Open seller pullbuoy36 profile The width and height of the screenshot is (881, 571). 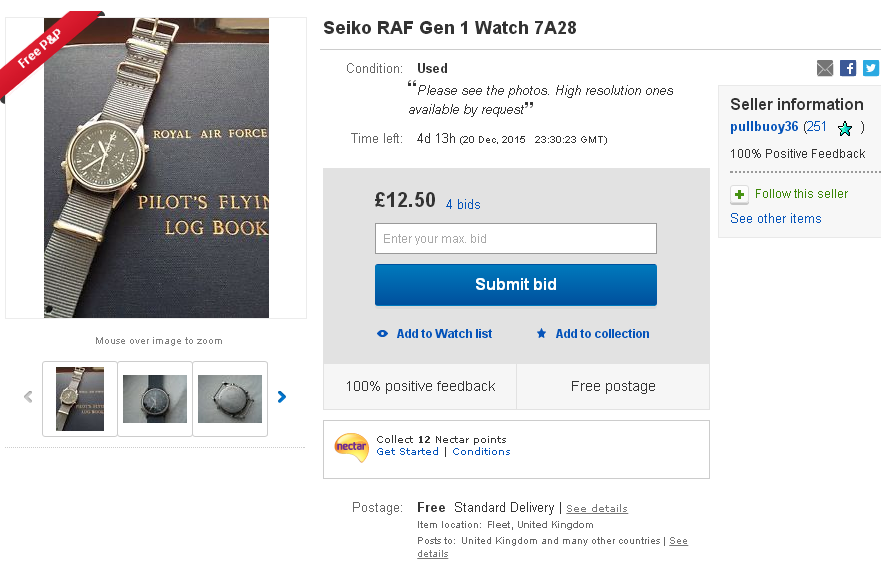[x=764, y=127]
